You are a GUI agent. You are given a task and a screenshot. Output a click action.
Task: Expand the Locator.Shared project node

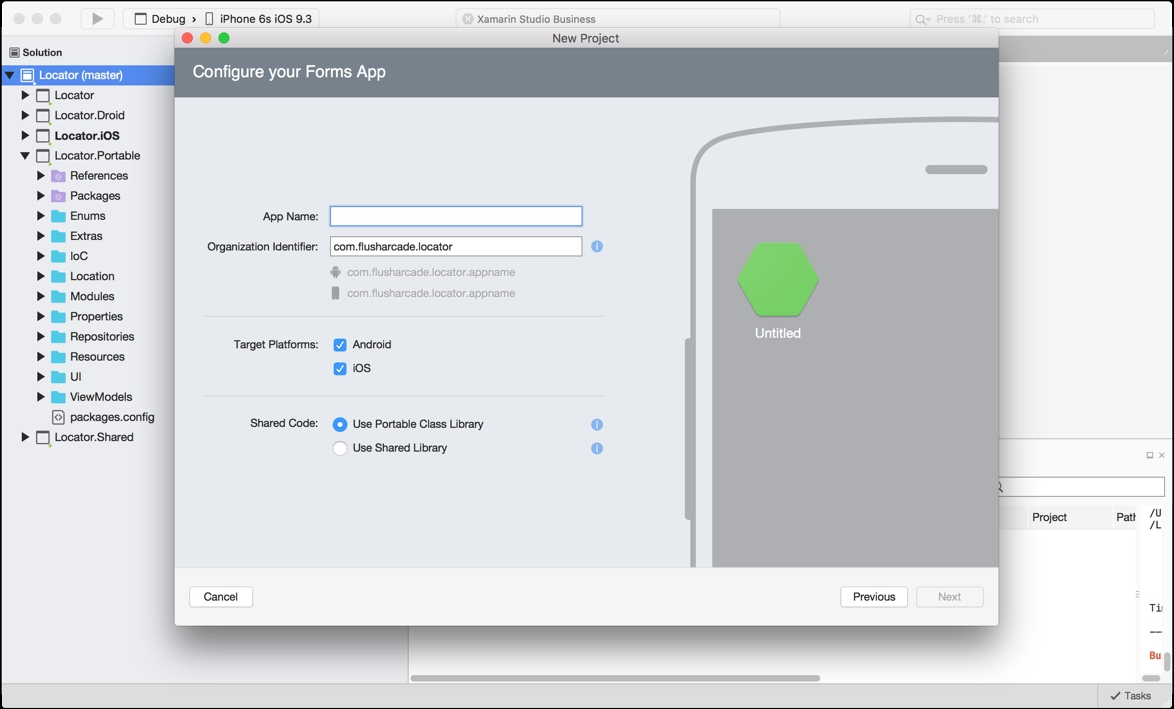25,437
